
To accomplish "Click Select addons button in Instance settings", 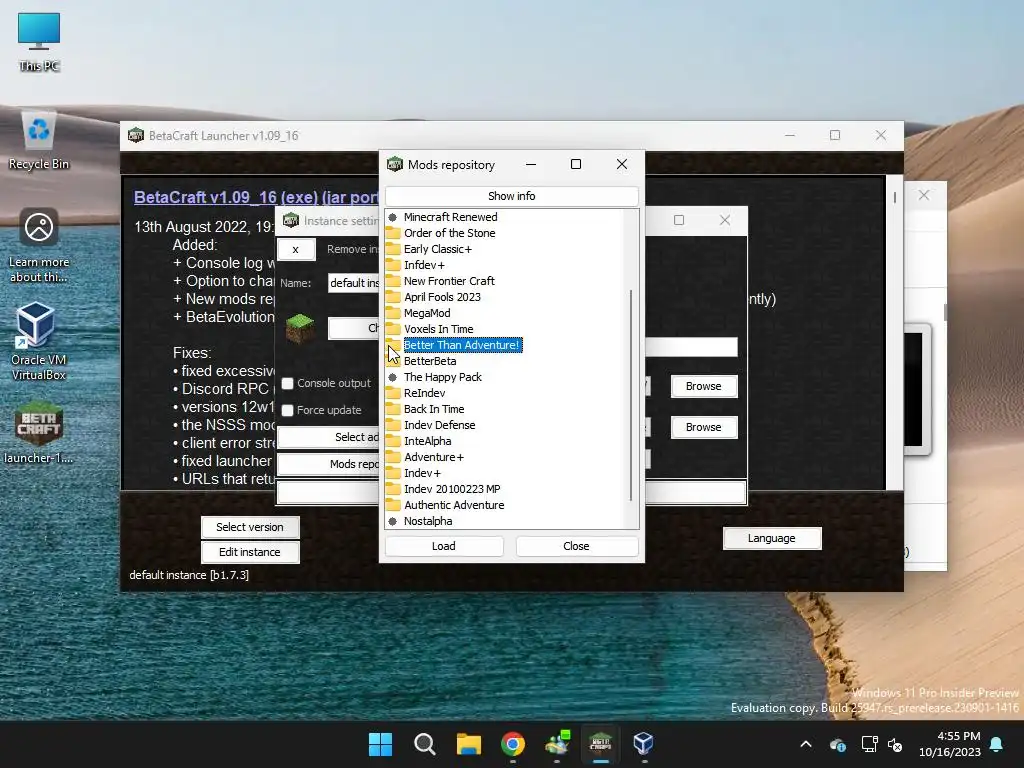I will click(328, 437).
